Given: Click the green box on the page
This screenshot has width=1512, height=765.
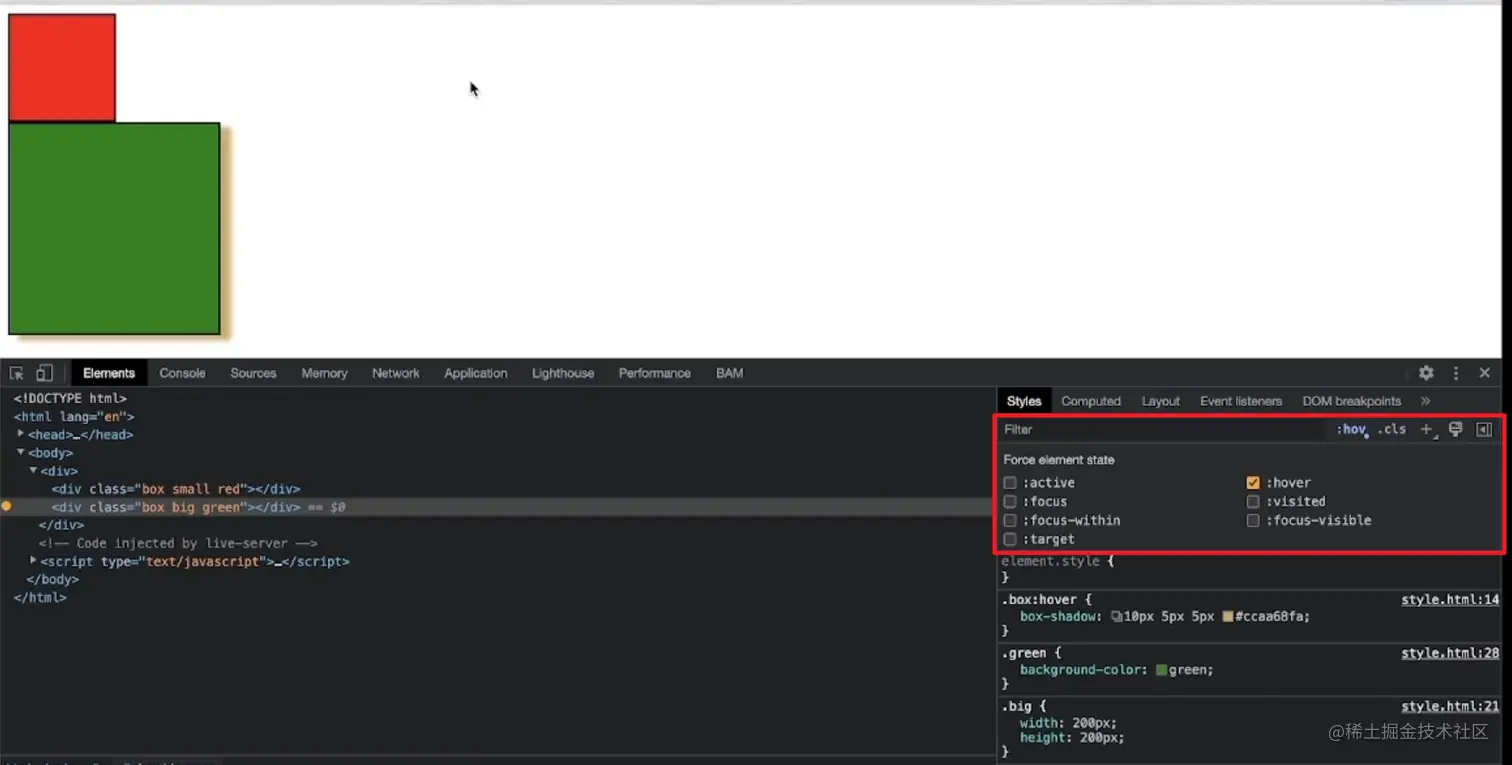Looking at the screenshot, I should (x=114, y=228).
